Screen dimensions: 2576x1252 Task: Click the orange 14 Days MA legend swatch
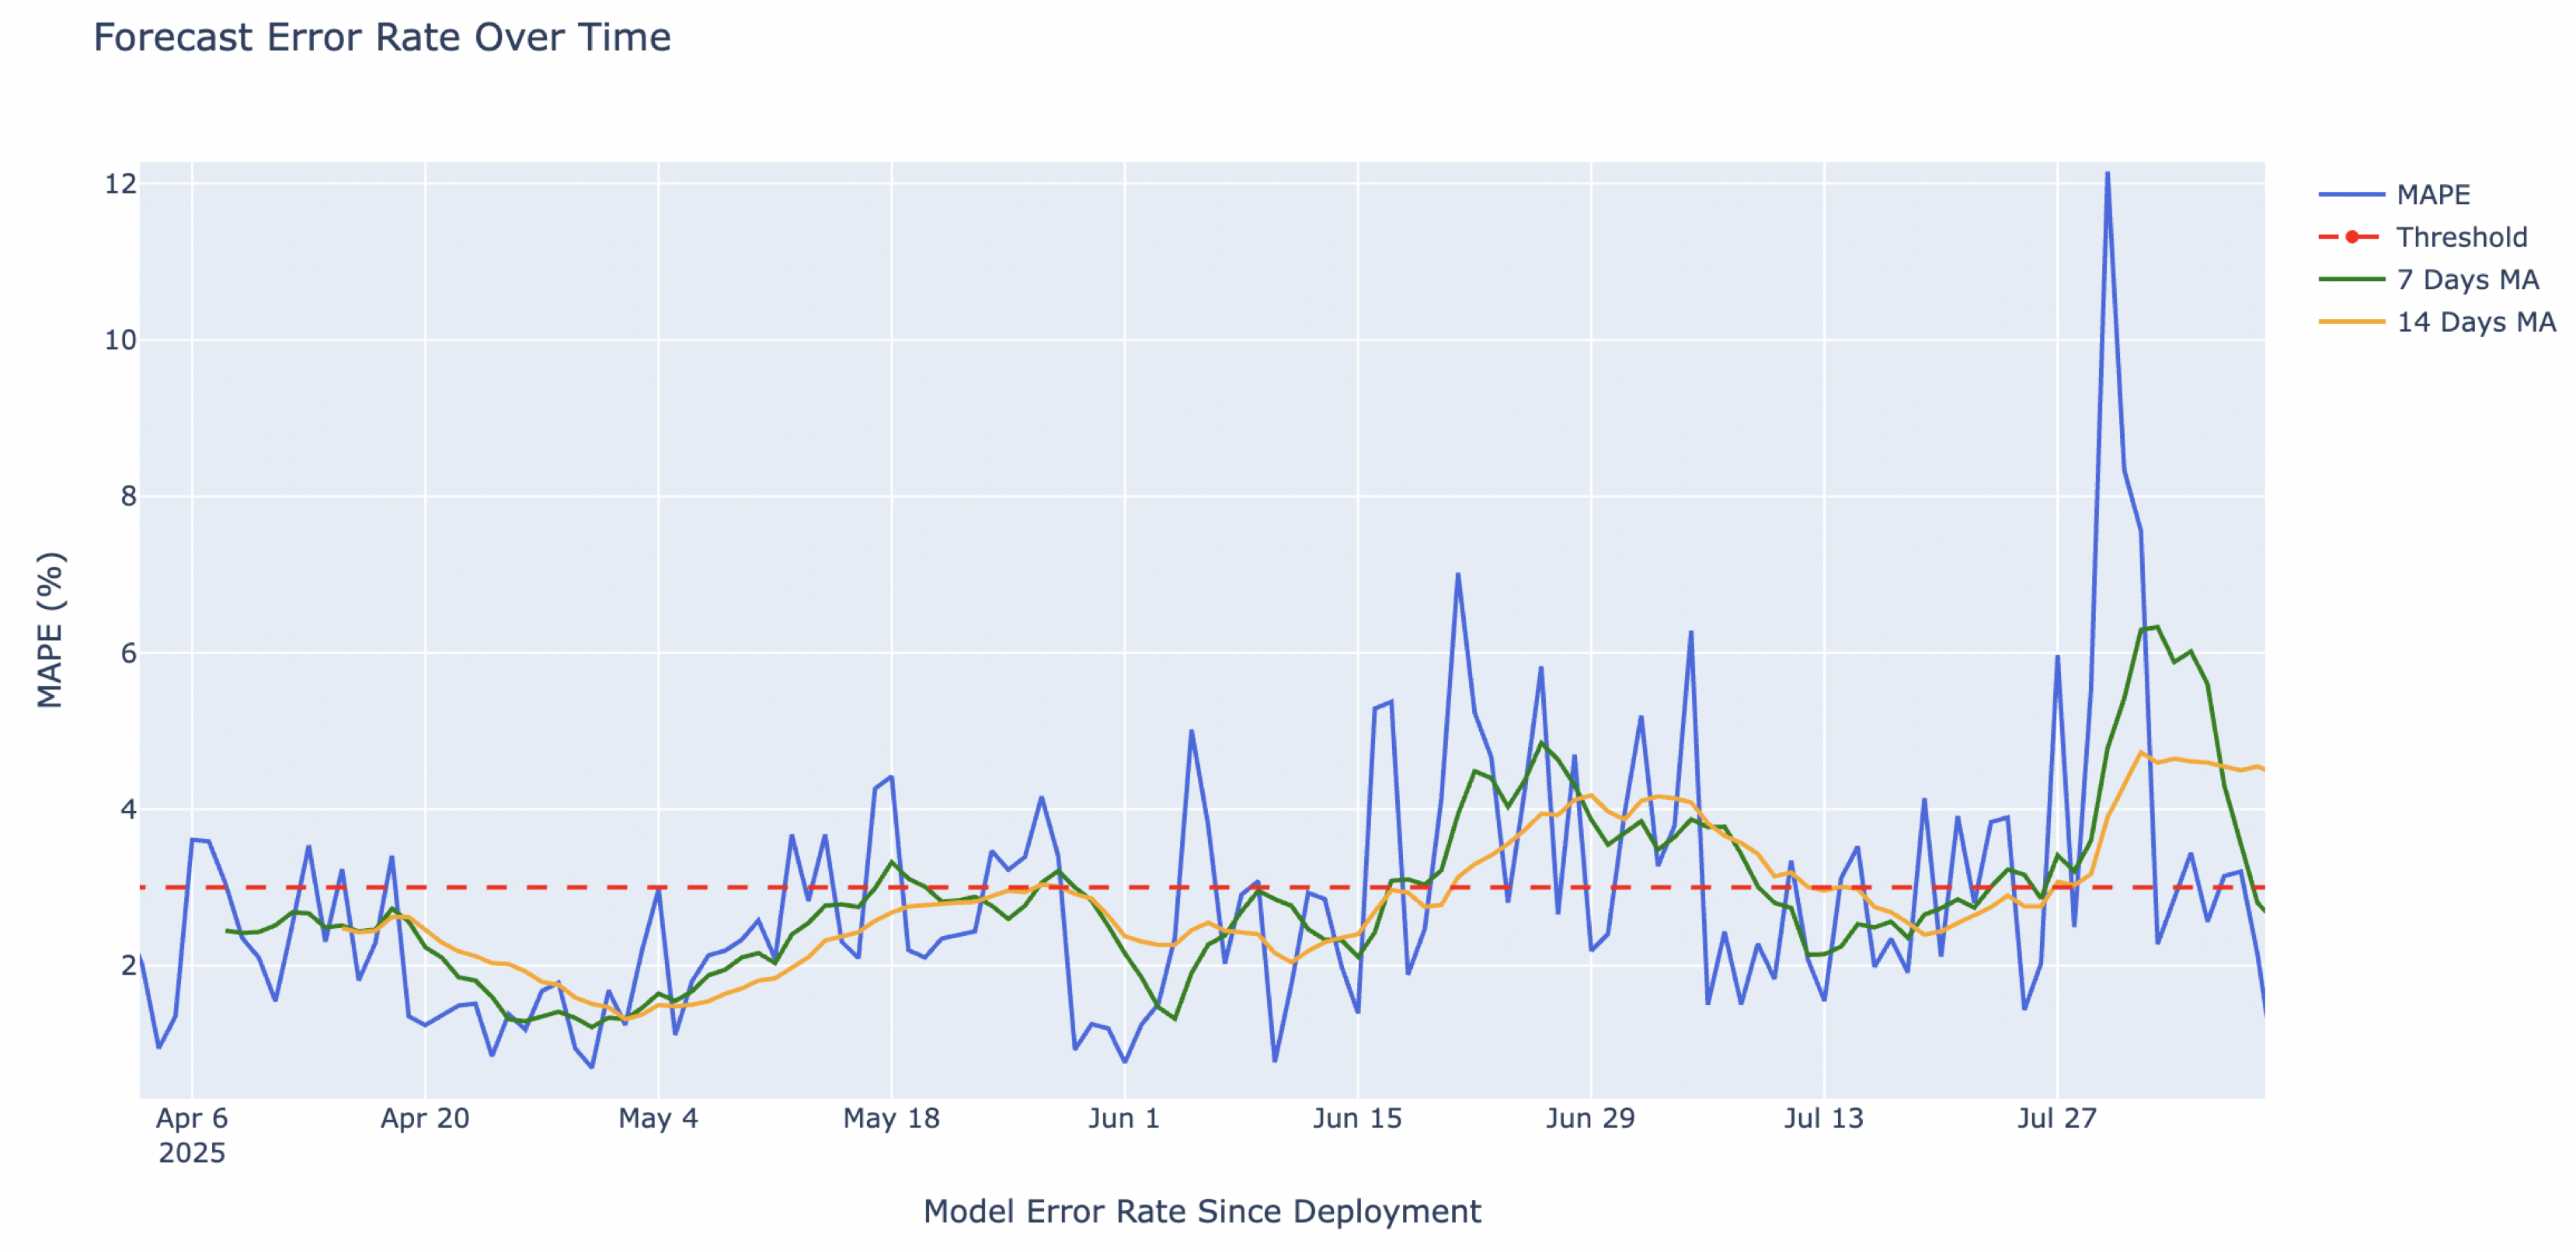pos(2351,322)
